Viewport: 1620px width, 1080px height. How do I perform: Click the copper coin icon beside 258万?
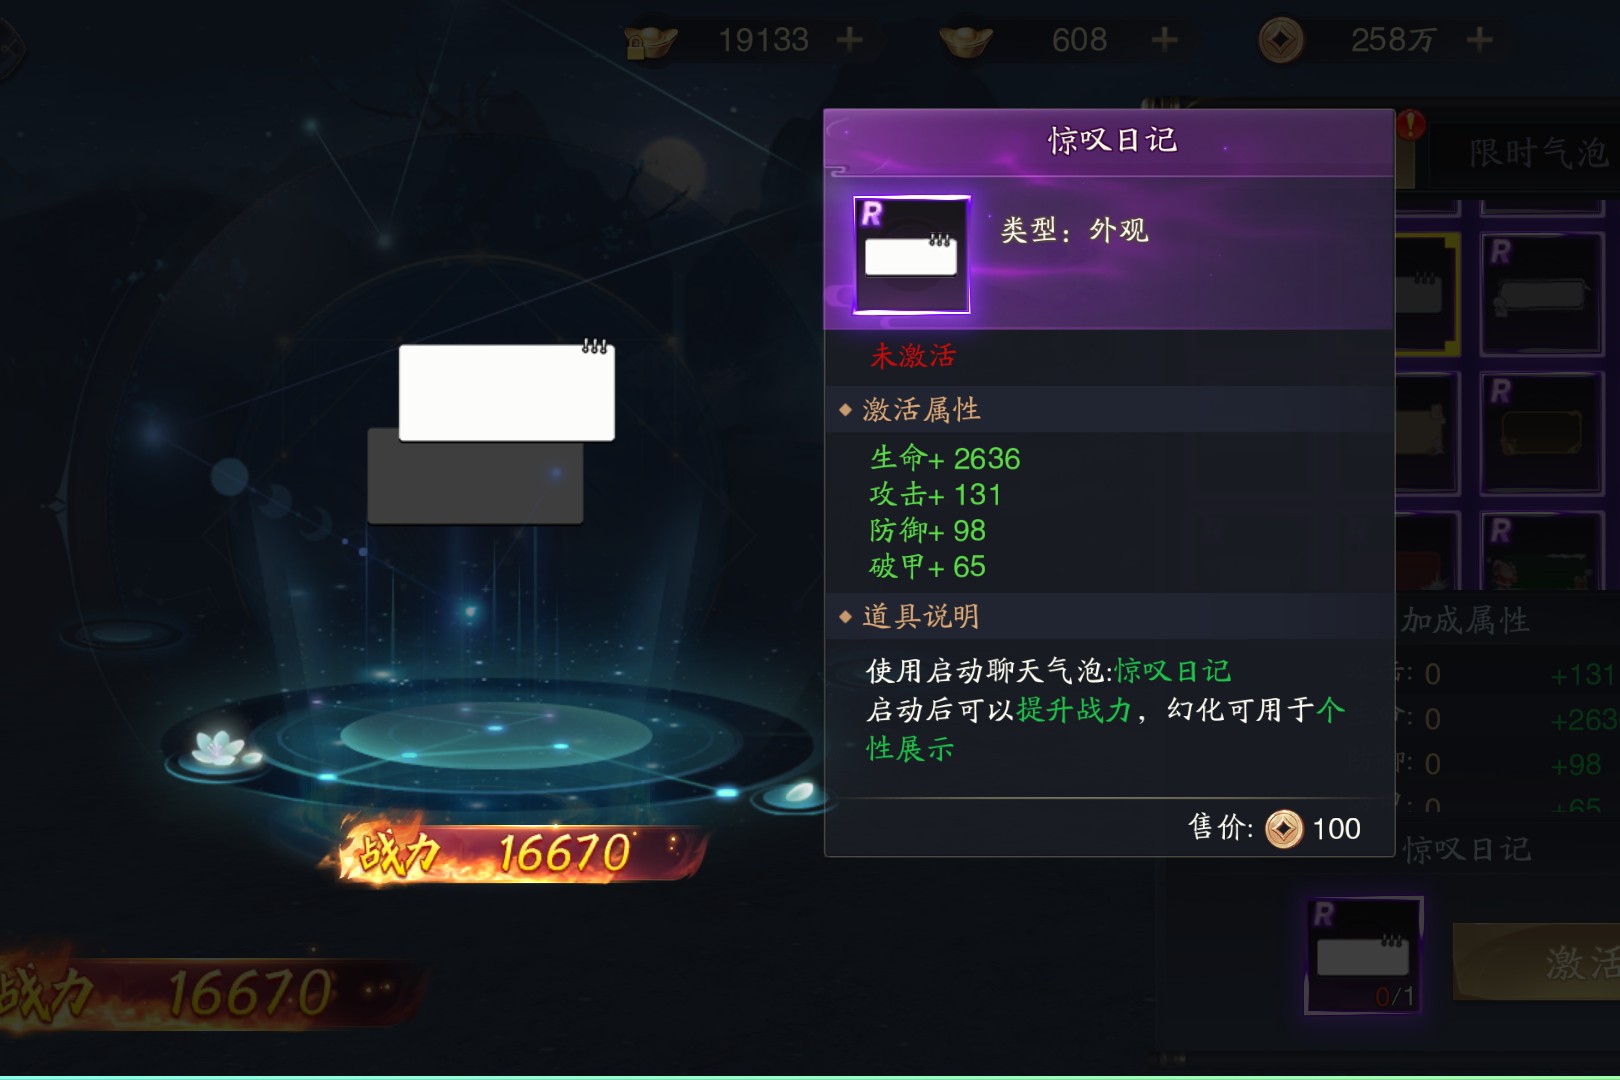point(1281,41)
